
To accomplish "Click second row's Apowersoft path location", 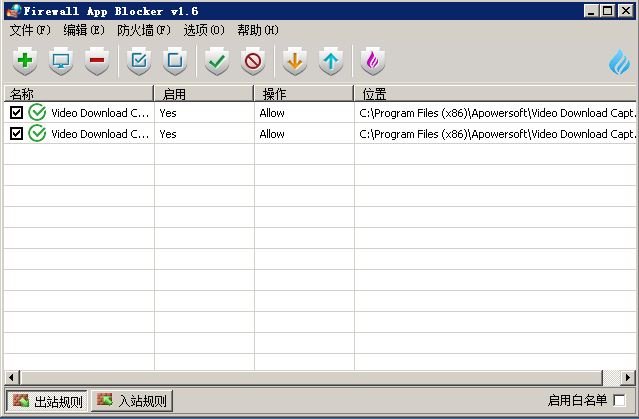I will click(x=497, y=134).
